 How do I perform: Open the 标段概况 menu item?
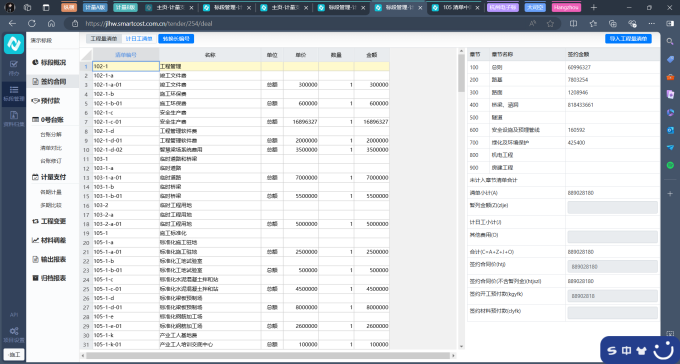[49, 62]
